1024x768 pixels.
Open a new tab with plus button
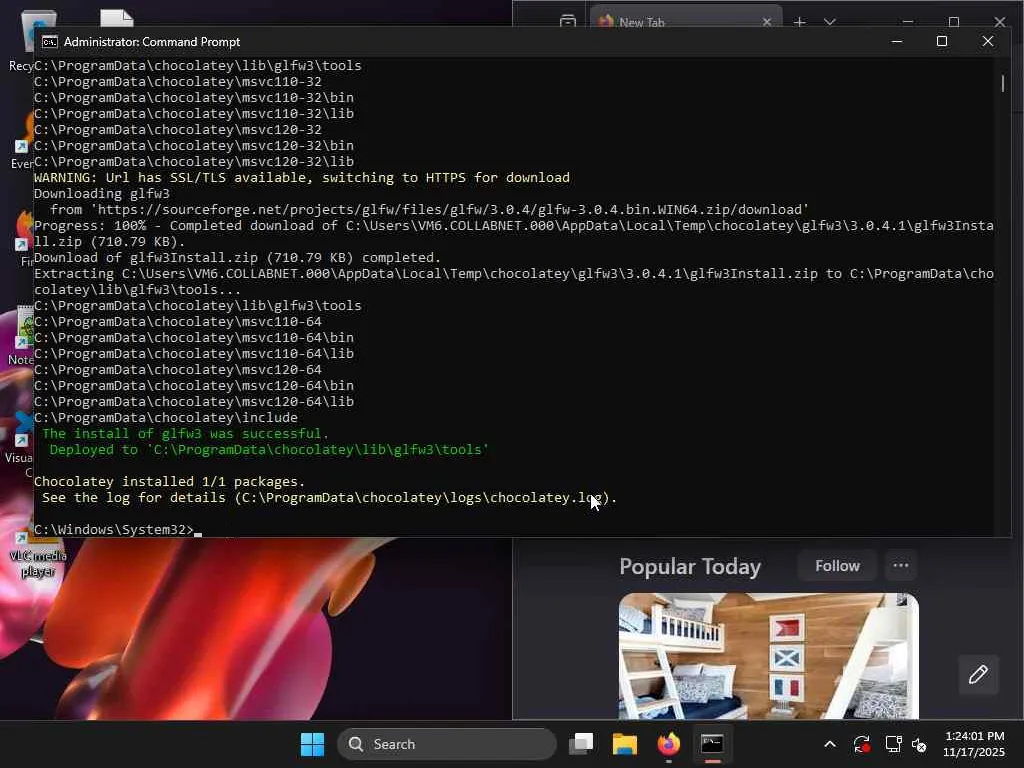(799, 22)
